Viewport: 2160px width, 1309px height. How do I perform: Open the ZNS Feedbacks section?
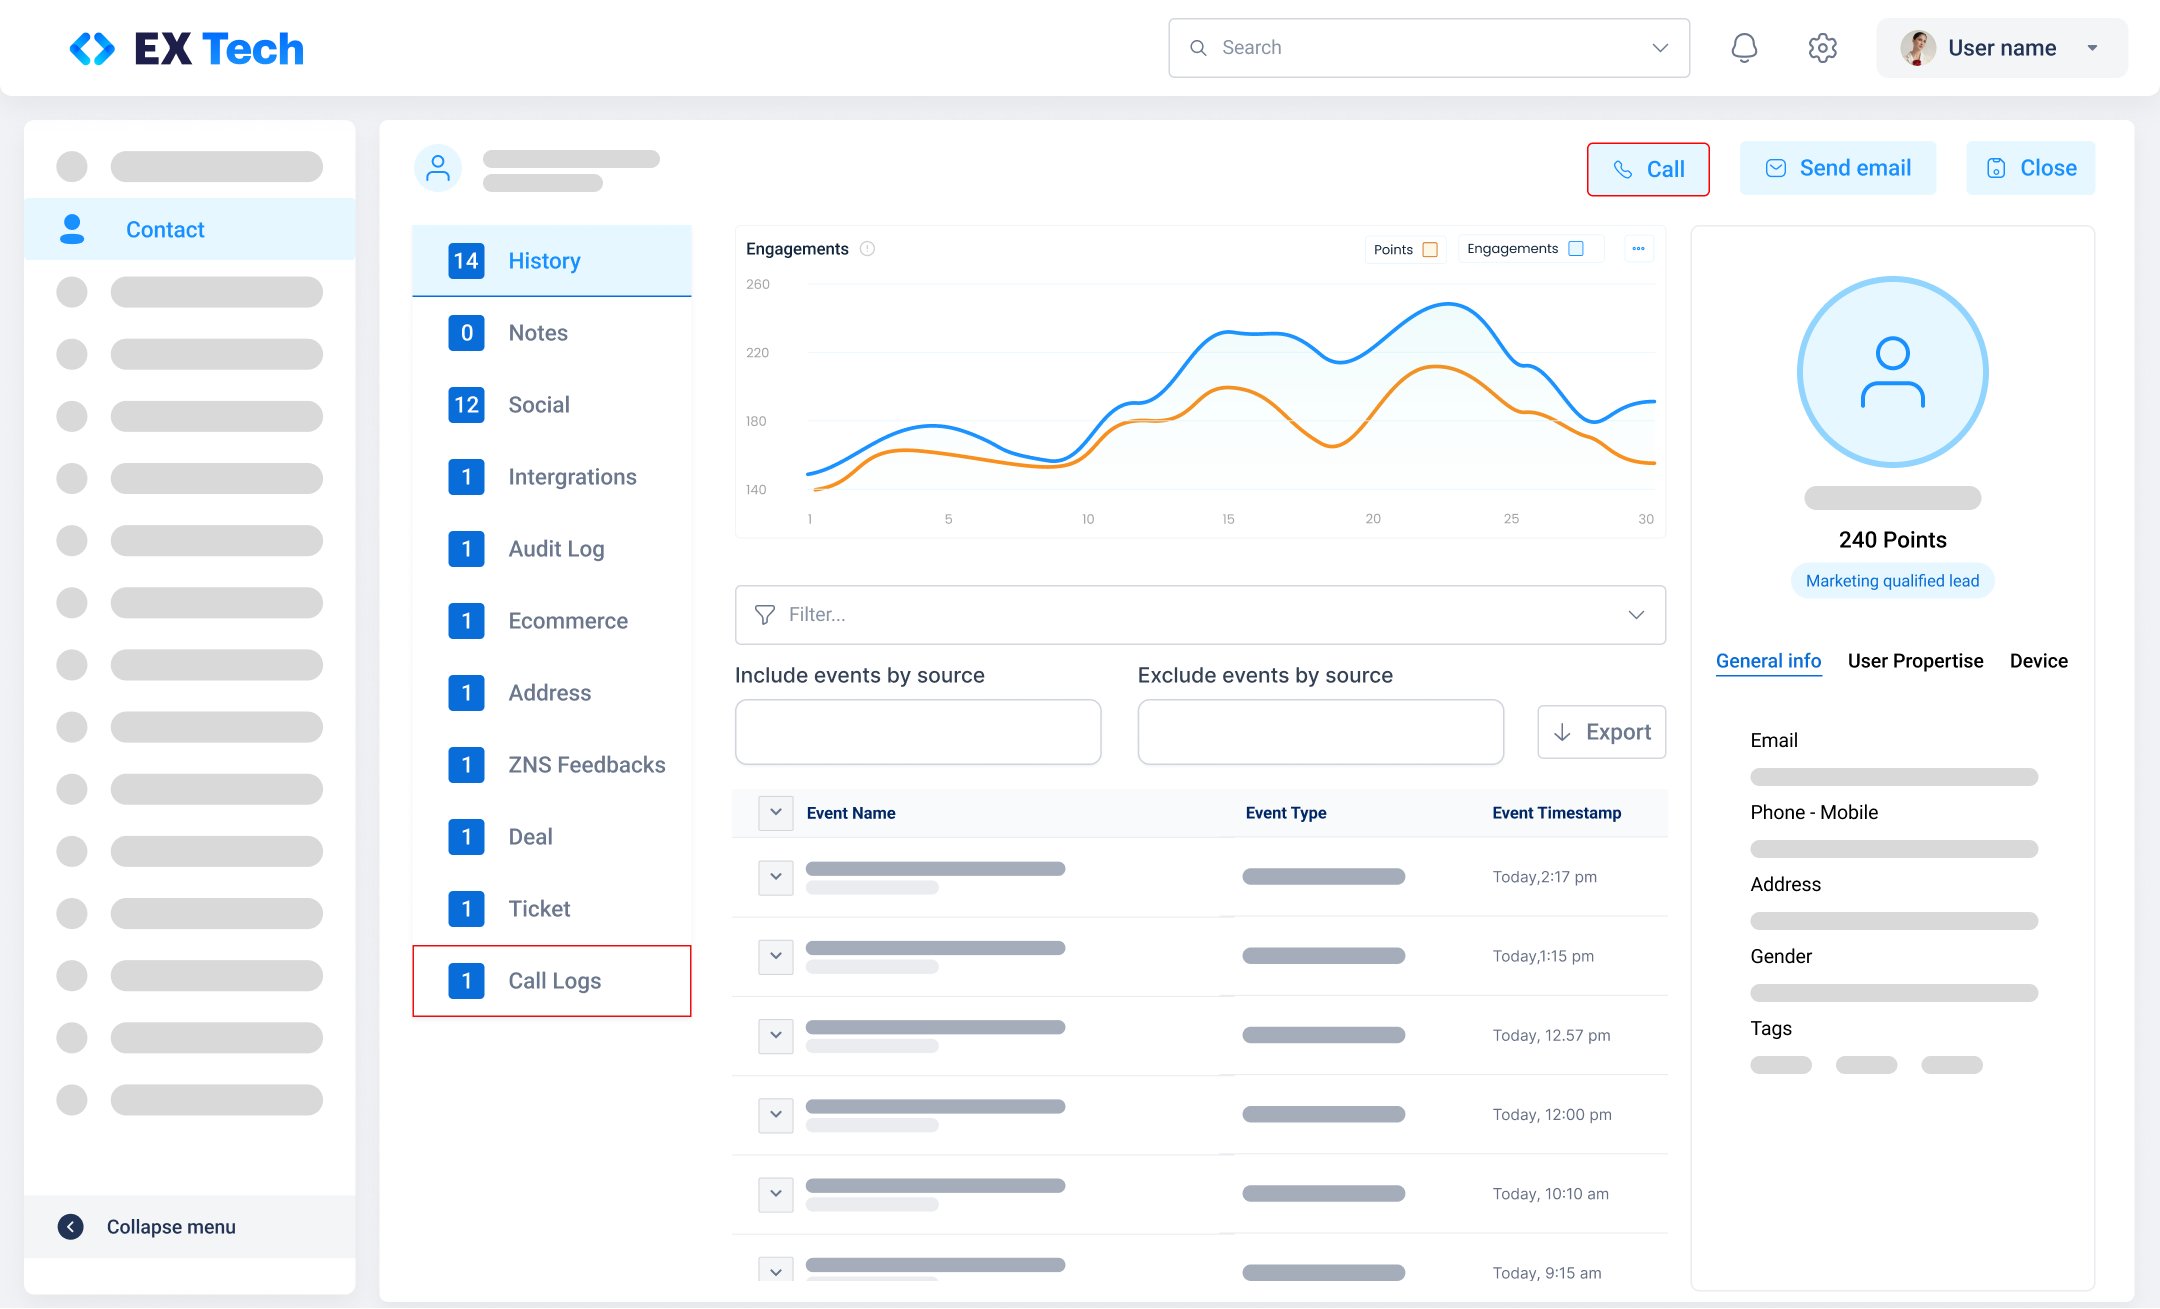(552, 765)
